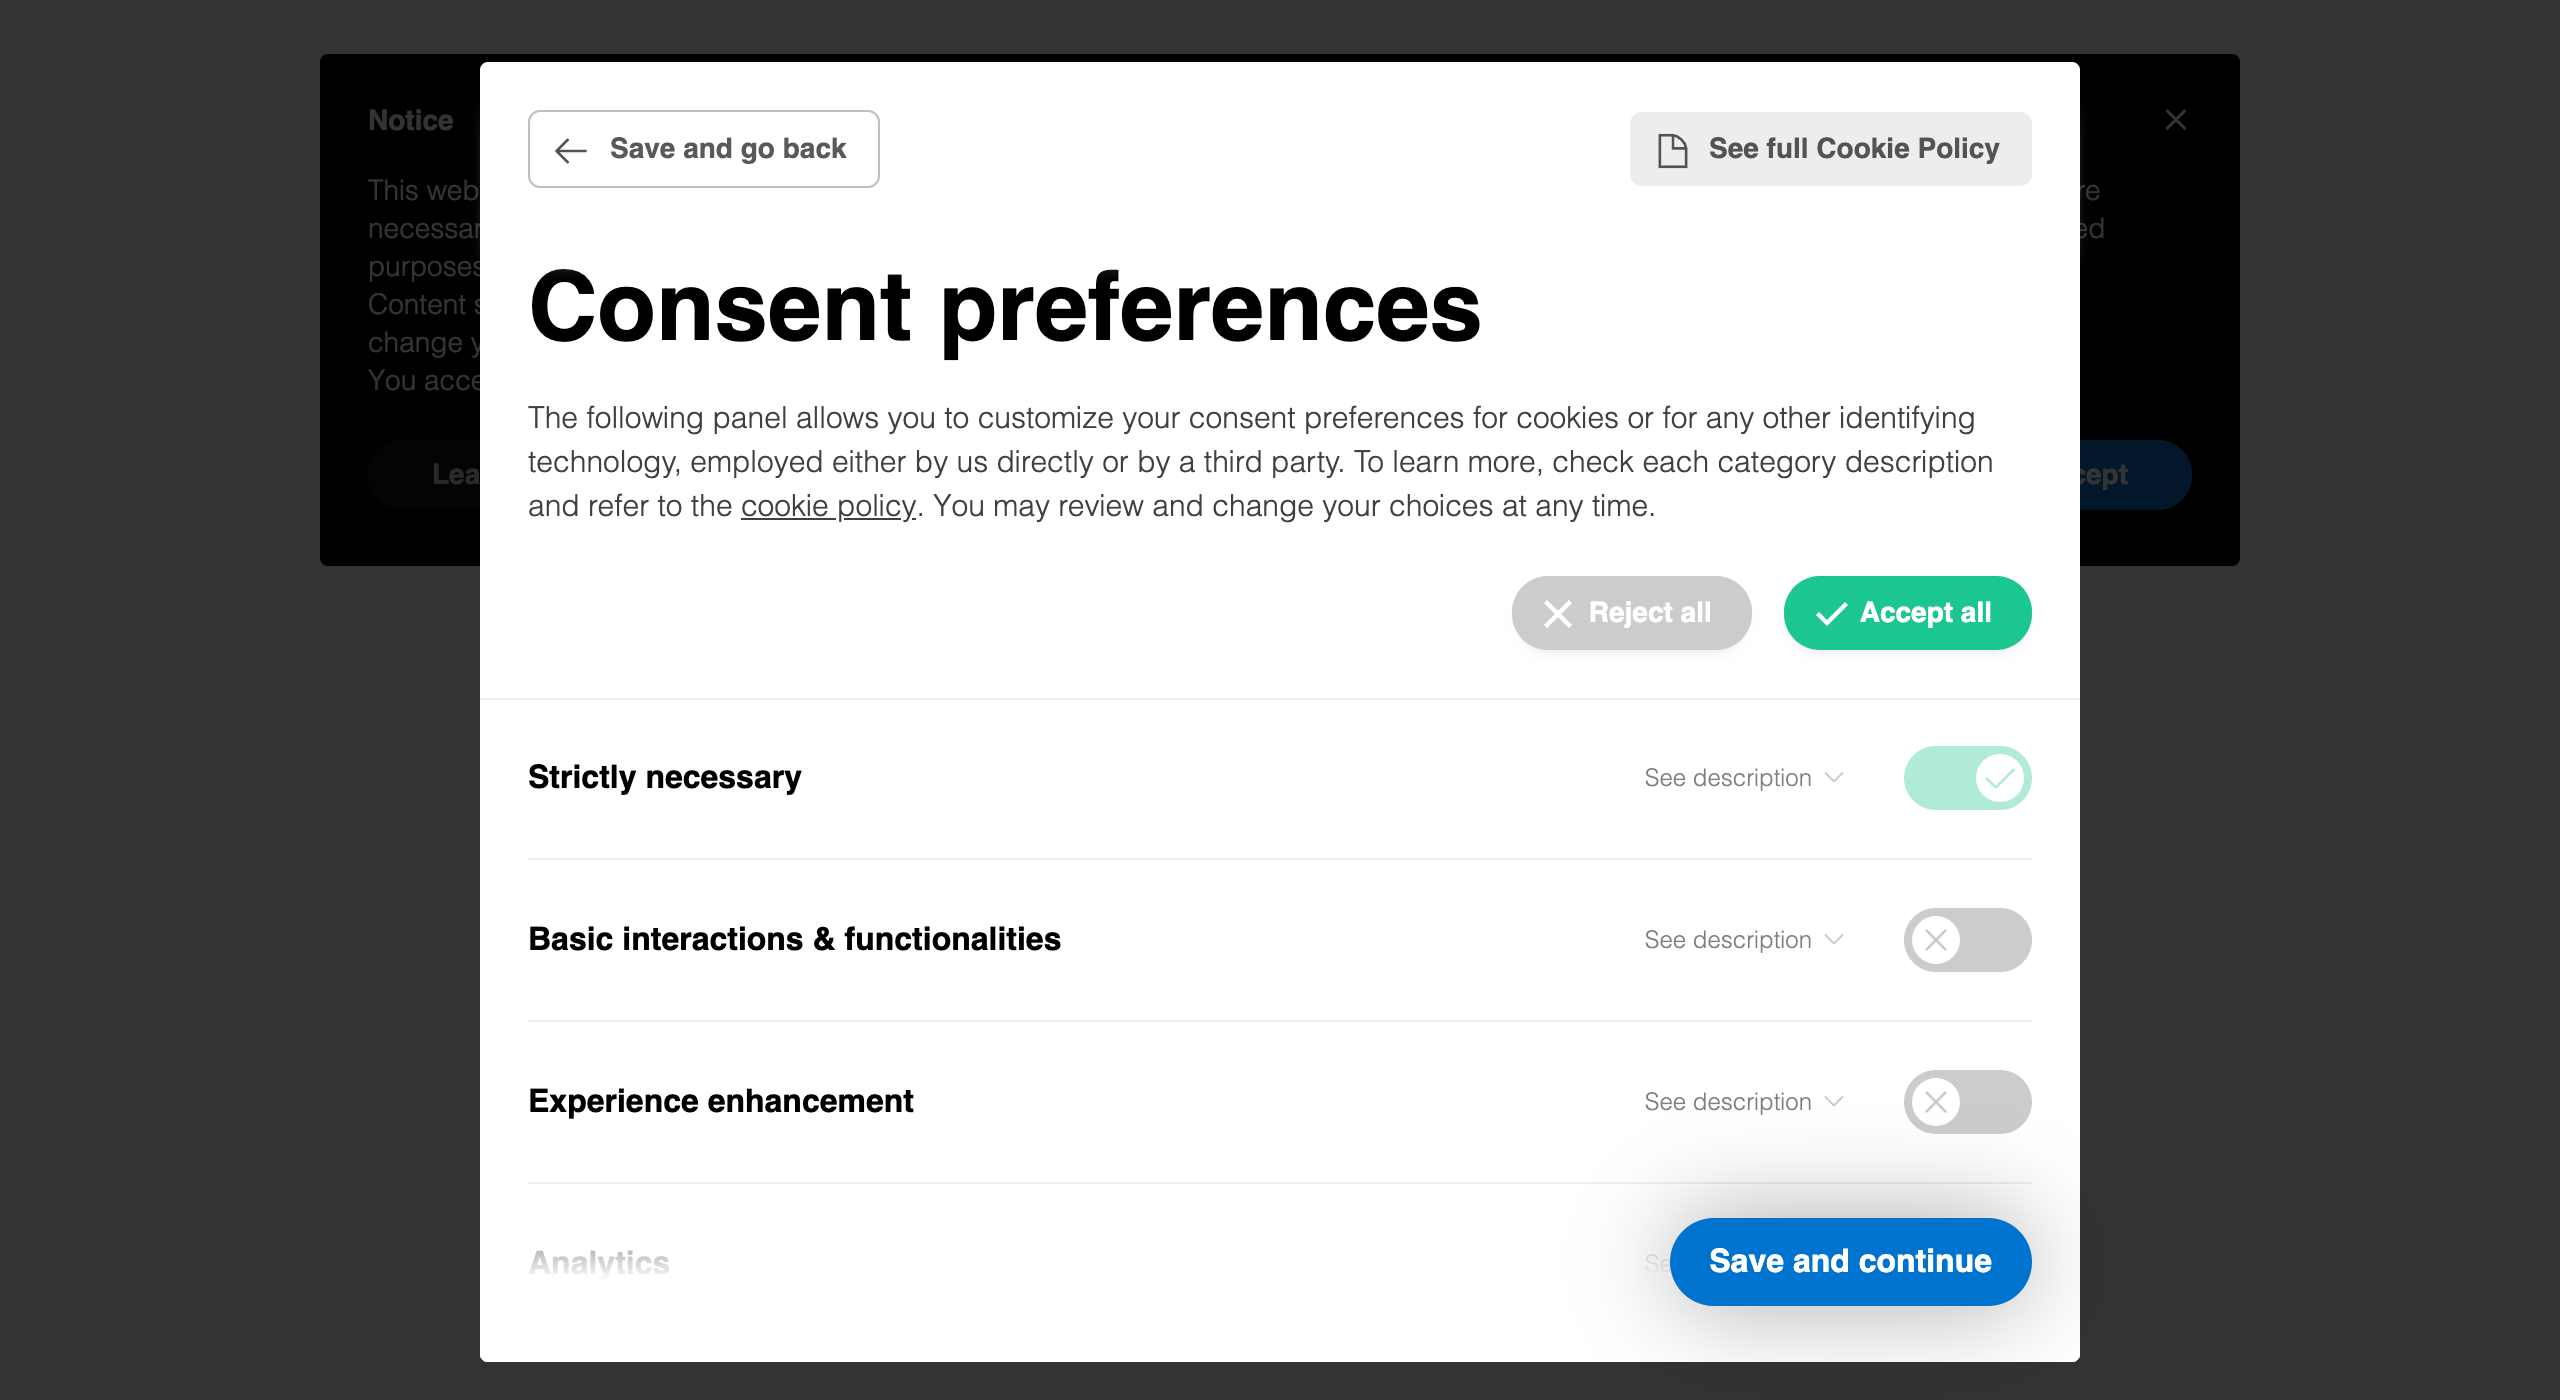Screen dimensions: 2560x1400
Task: Click the document icon beside Cookie Policy
Action: (x=1672, y=150)
